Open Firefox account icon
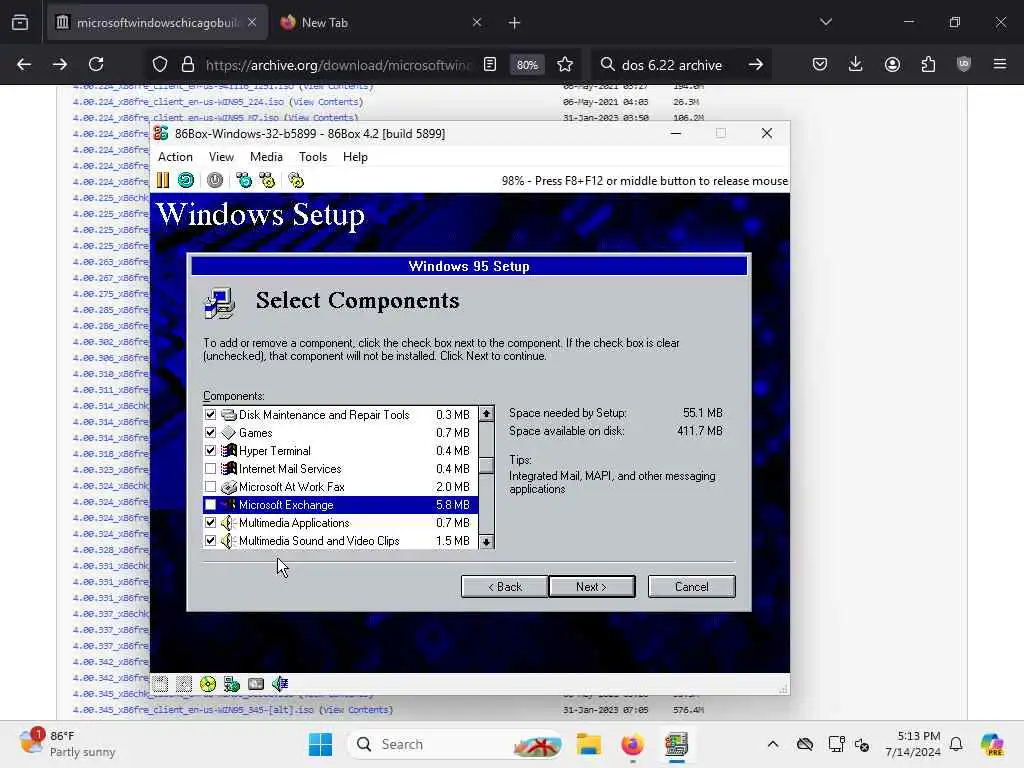The height and width of the screenshot is (768, 1024). click(892, 64)
